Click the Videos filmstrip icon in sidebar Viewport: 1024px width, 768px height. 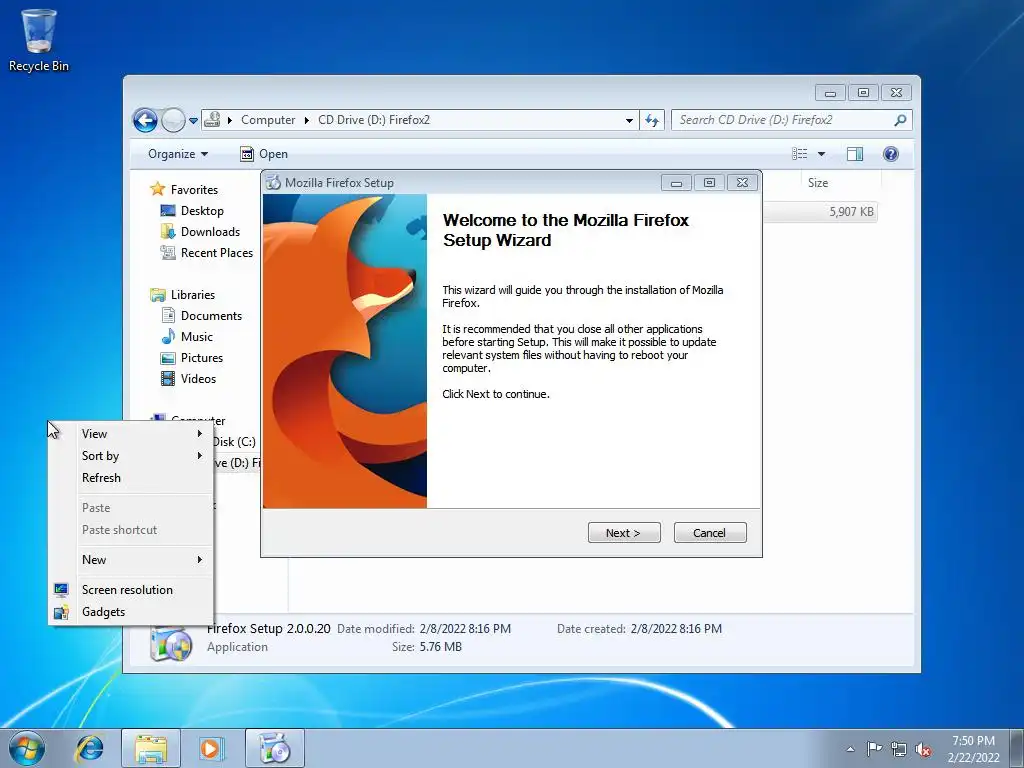(168, 379)
